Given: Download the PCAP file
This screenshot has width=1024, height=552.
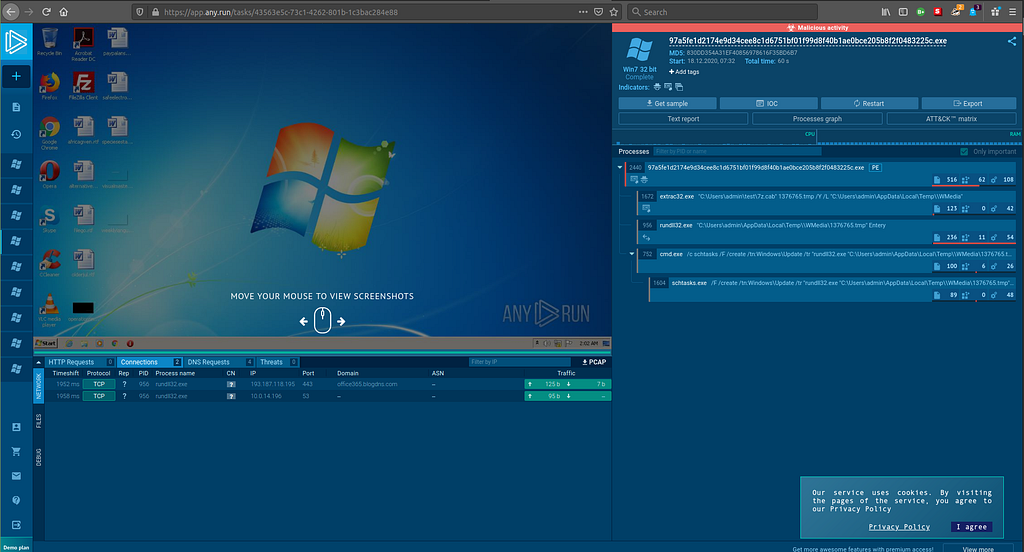Looking at the screenshot, I should [594, 362].
